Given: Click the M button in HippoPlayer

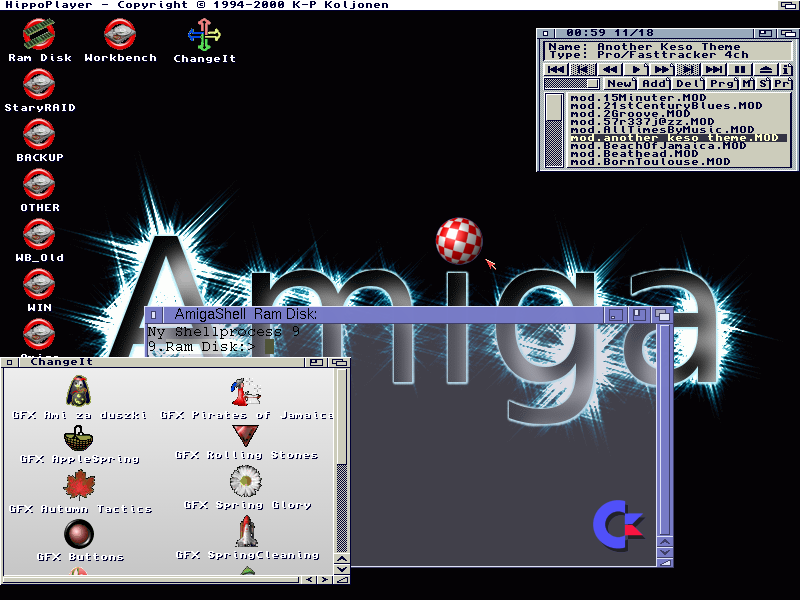Looking at the screenshot, I should tap(747, 84).
